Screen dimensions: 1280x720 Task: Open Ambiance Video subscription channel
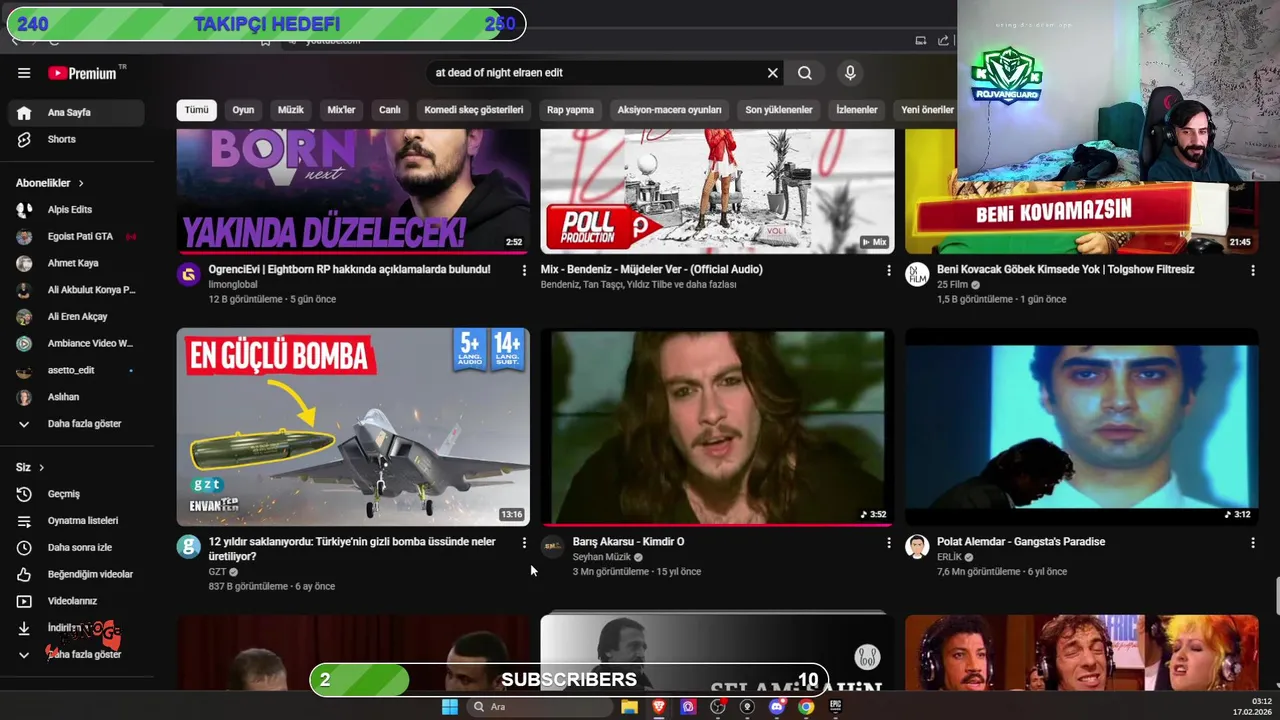click(76, 344)
